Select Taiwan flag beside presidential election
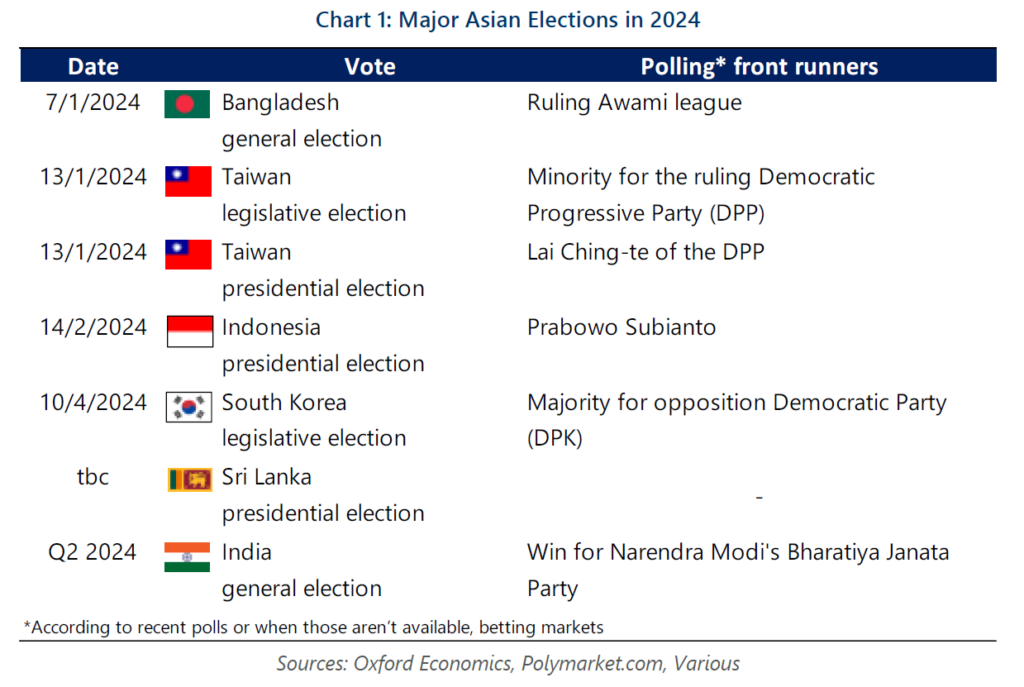 (x=188, y=255)
